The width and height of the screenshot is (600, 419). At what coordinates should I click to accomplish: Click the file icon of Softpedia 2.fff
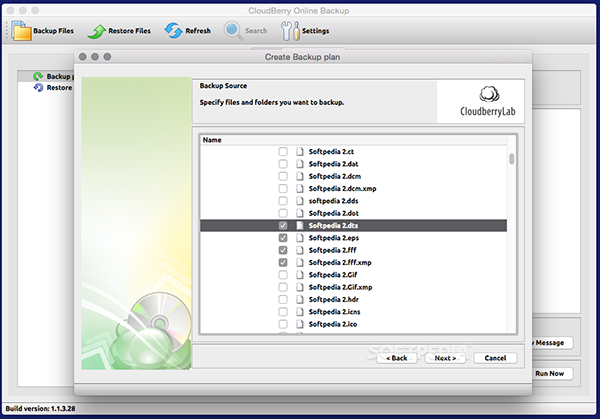[300, 250]
